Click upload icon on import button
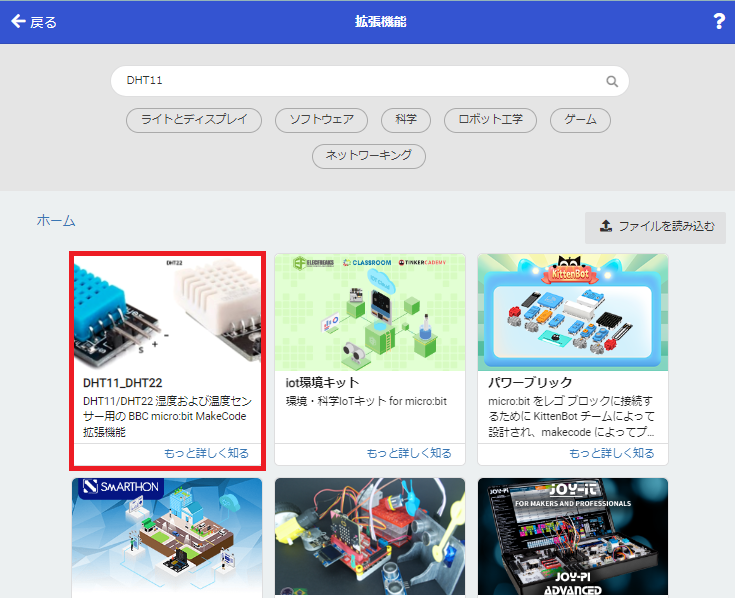The height and width of the screenshot is (598, 735). (606, 226)
